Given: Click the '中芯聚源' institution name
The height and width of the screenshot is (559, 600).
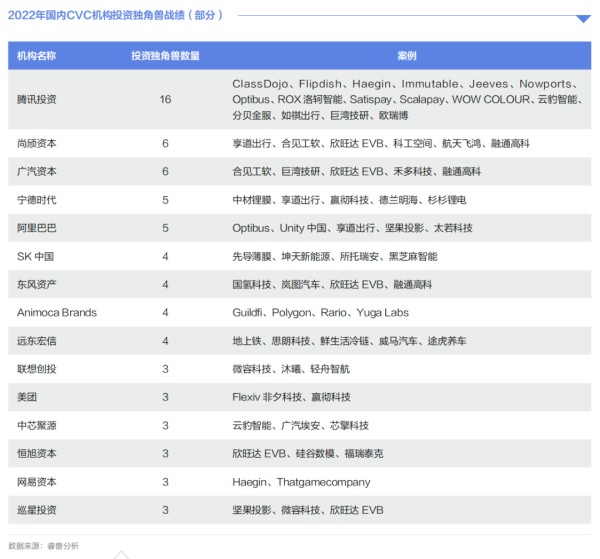Looking at the screenshot, I should coord(37,425).
